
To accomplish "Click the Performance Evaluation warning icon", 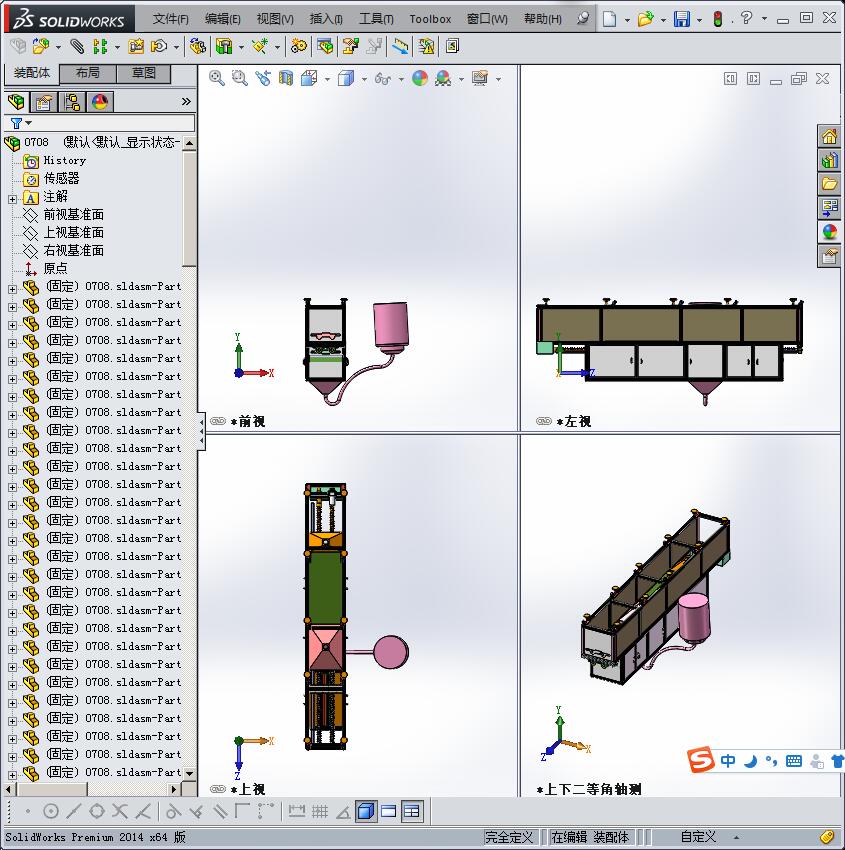I will [x=427, y=47].
